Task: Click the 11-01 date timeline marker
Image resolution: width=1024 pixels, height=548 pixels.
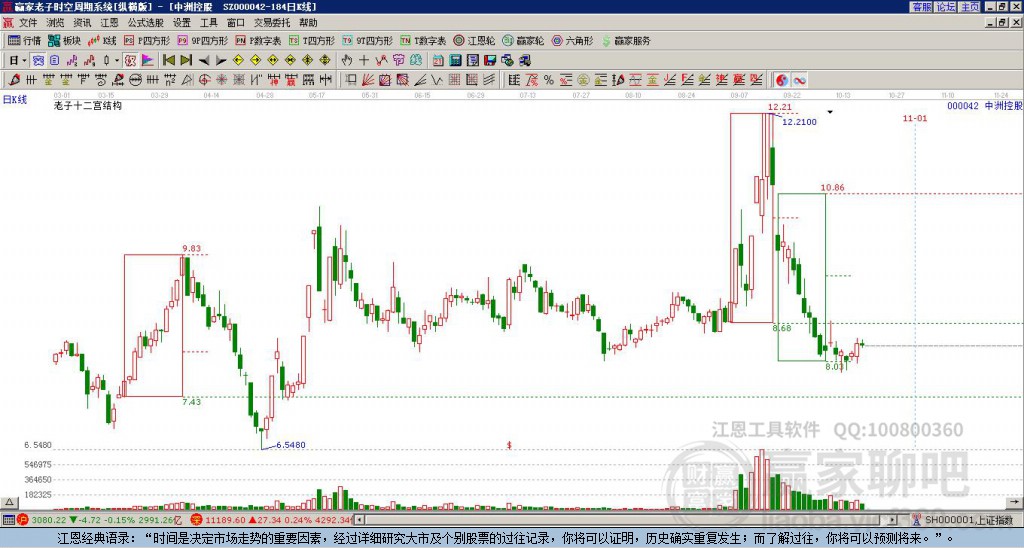Action: [x=914, y=118]
